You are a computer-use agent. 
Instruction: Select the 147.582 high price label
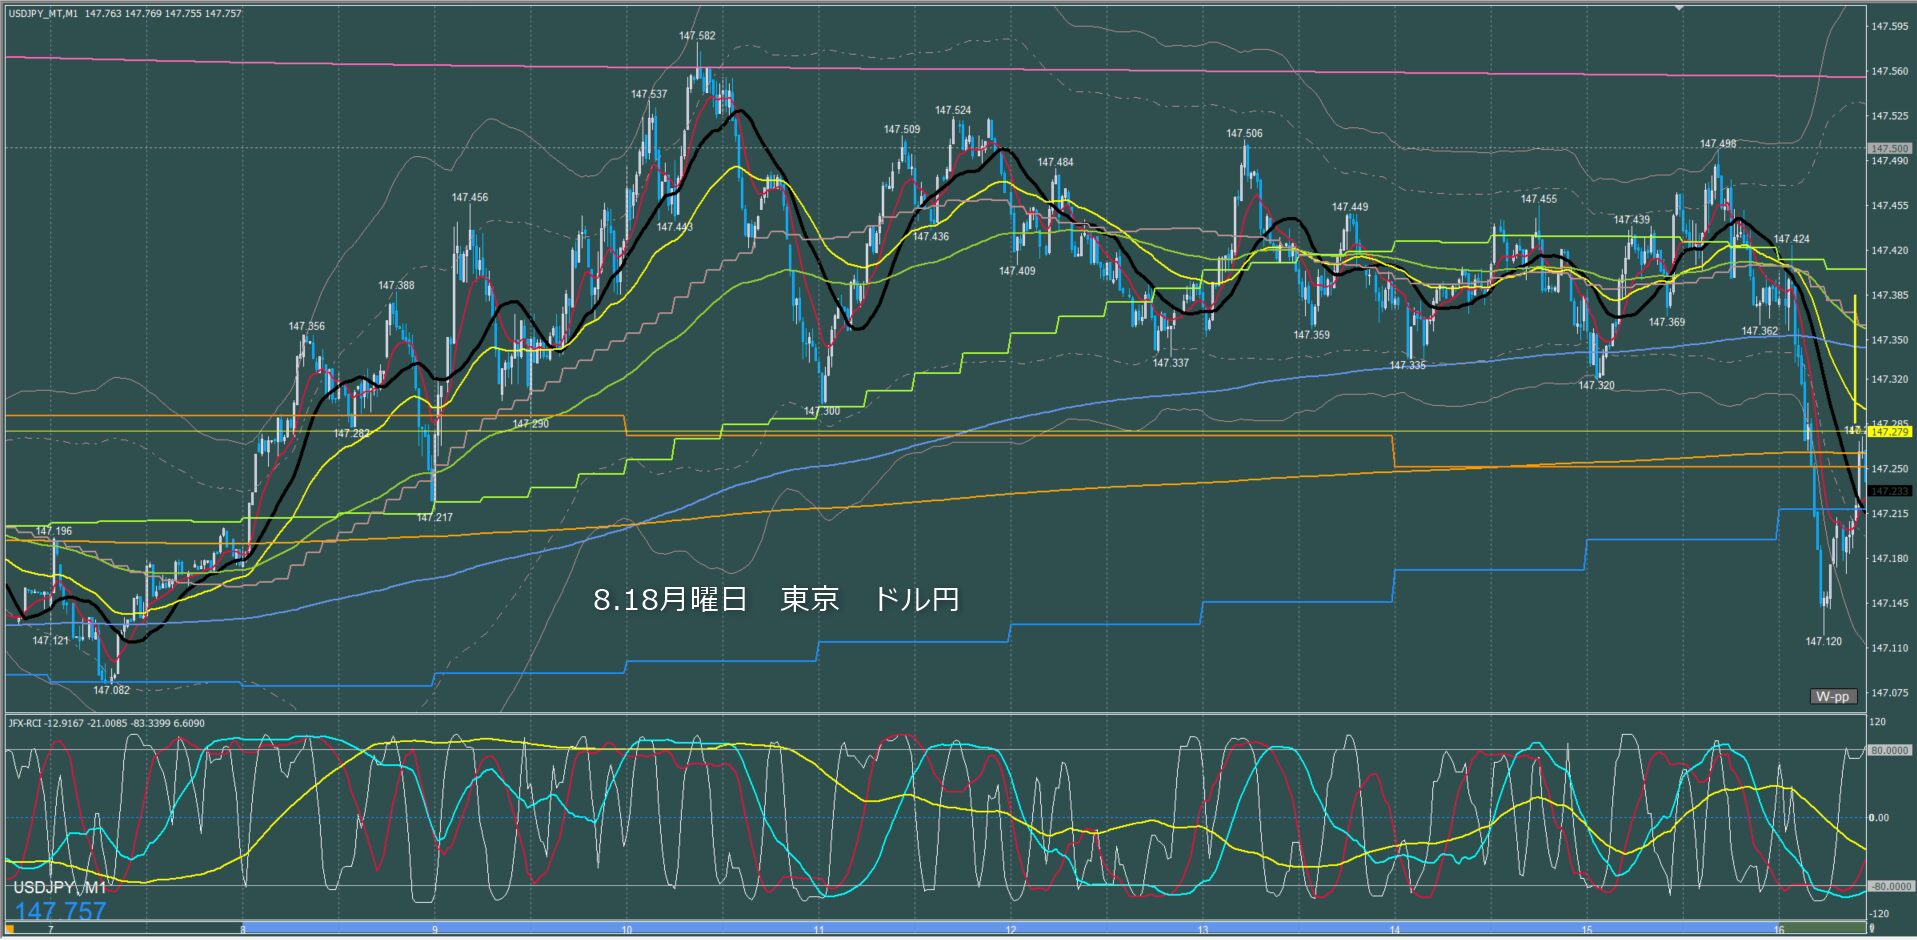(x=697, y=36)
